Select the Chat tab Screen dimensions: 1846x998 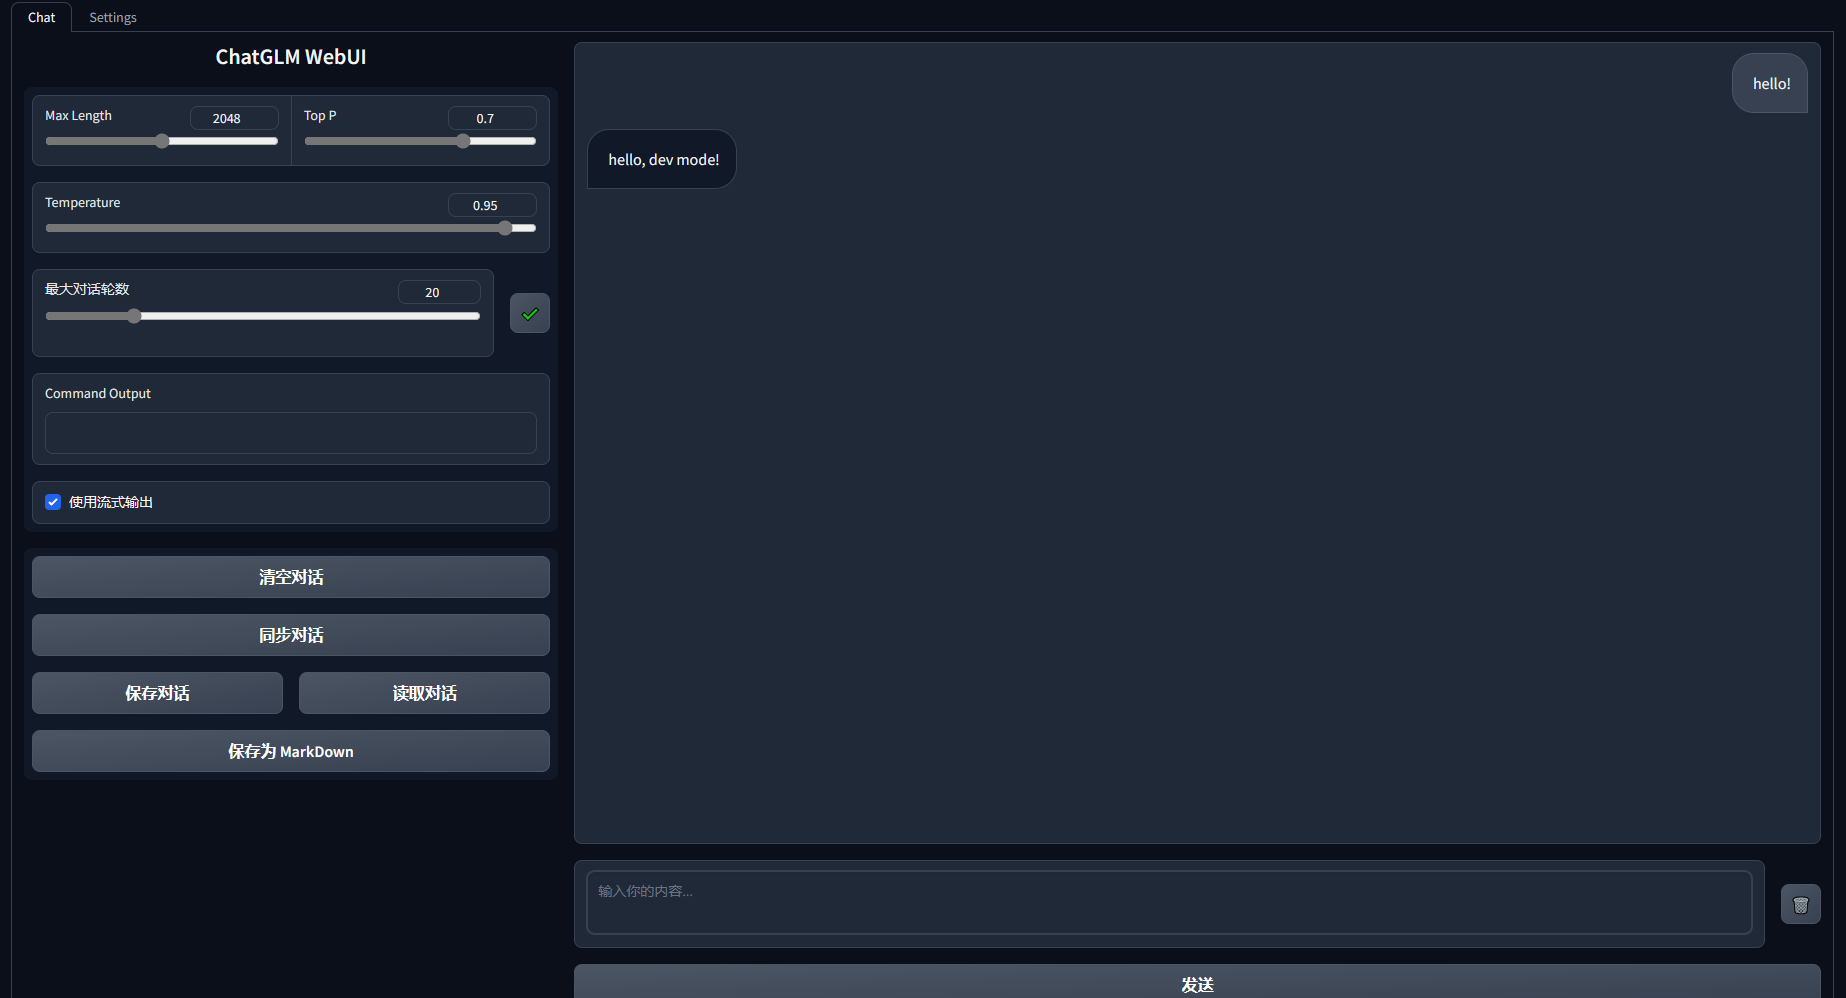tap(42, 17)
